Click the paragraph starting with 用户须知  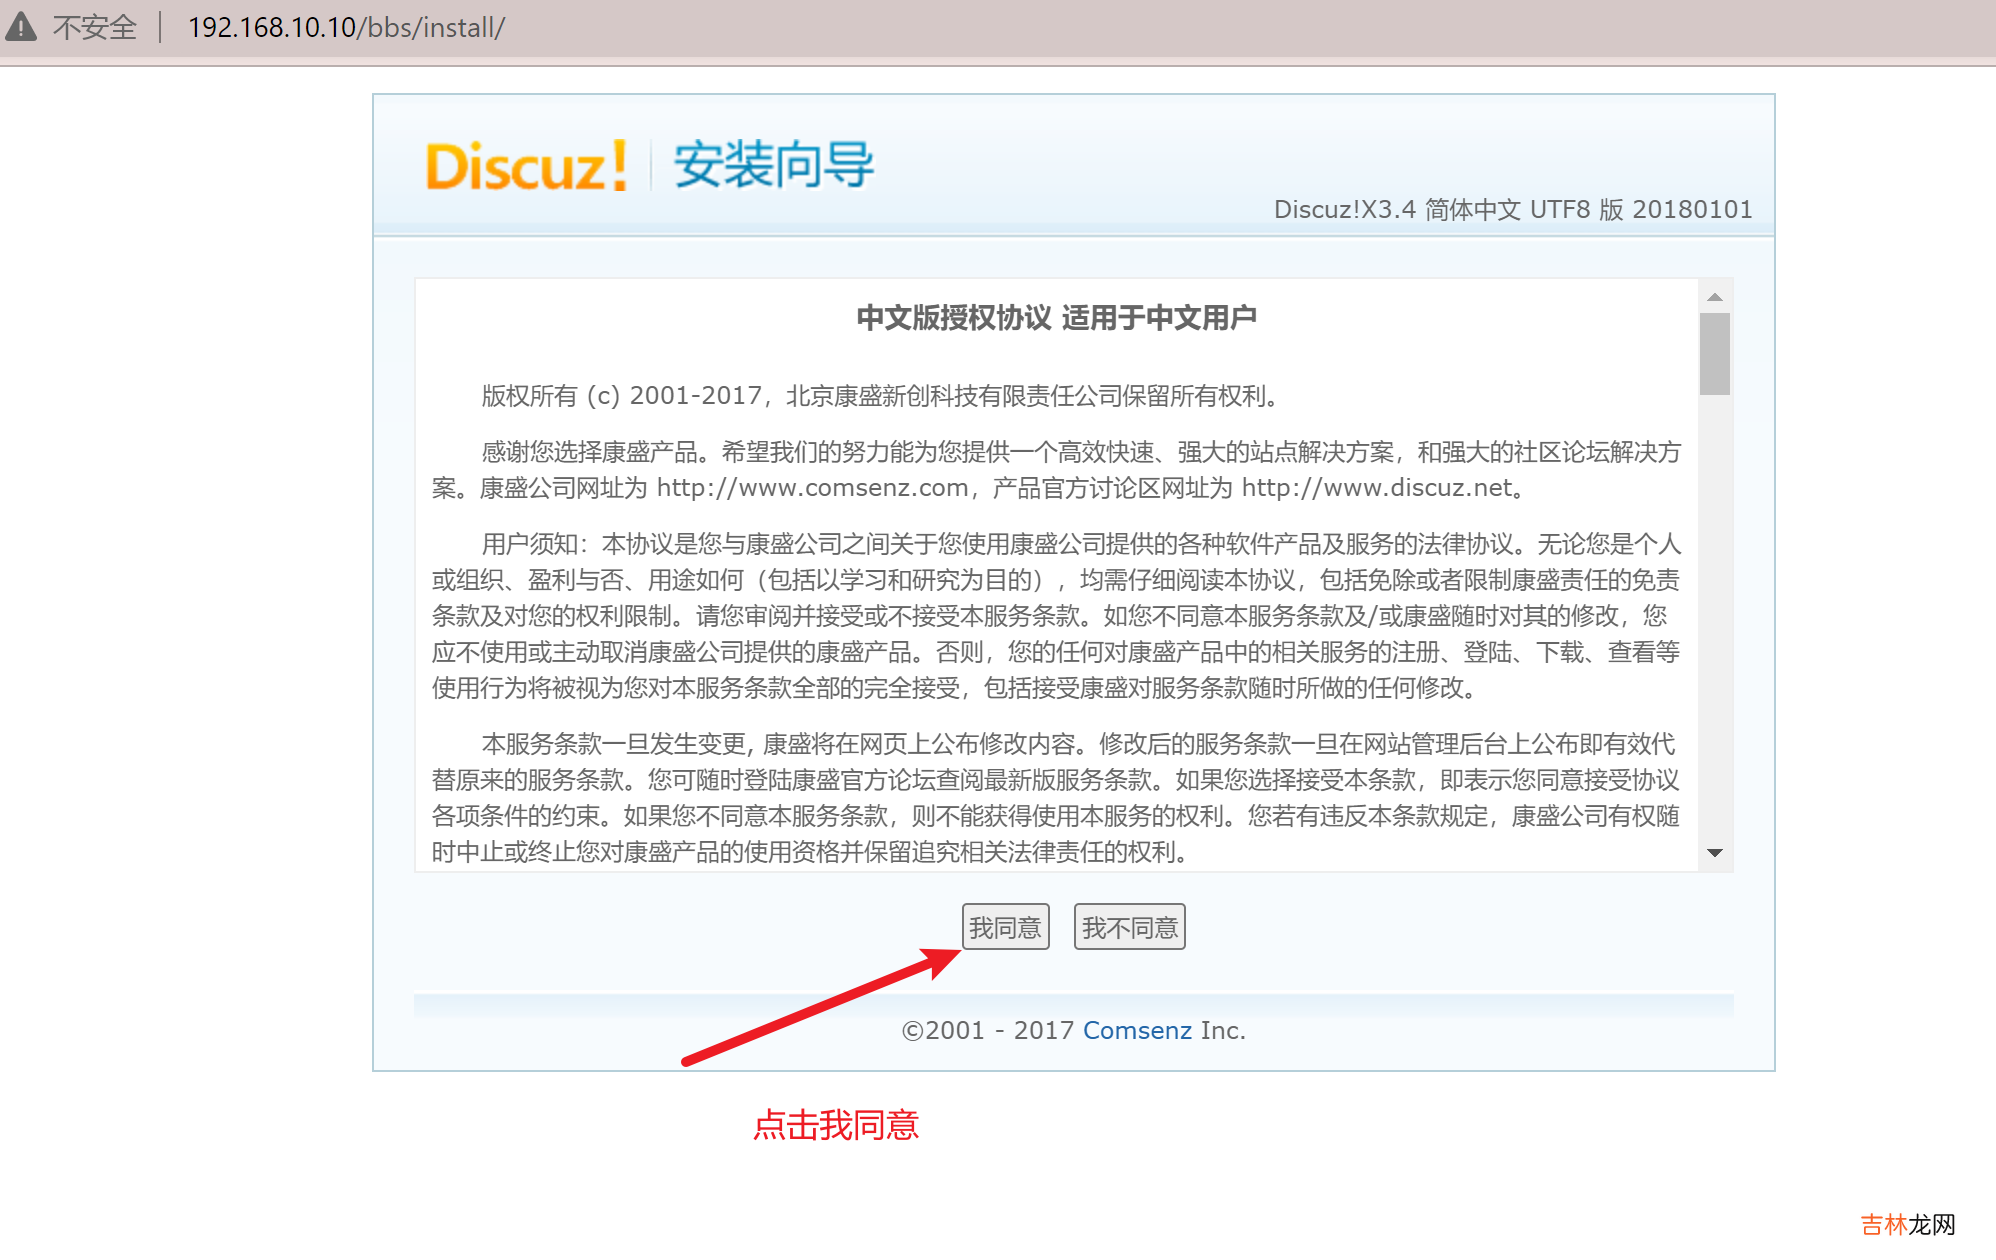[x=1056, y=616]
